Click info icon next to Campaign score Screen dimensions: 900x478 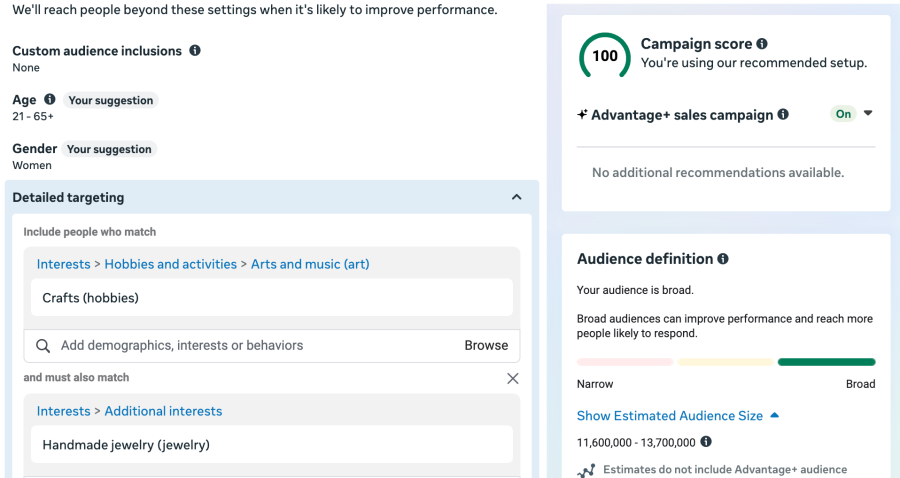(x=762, y=44)
